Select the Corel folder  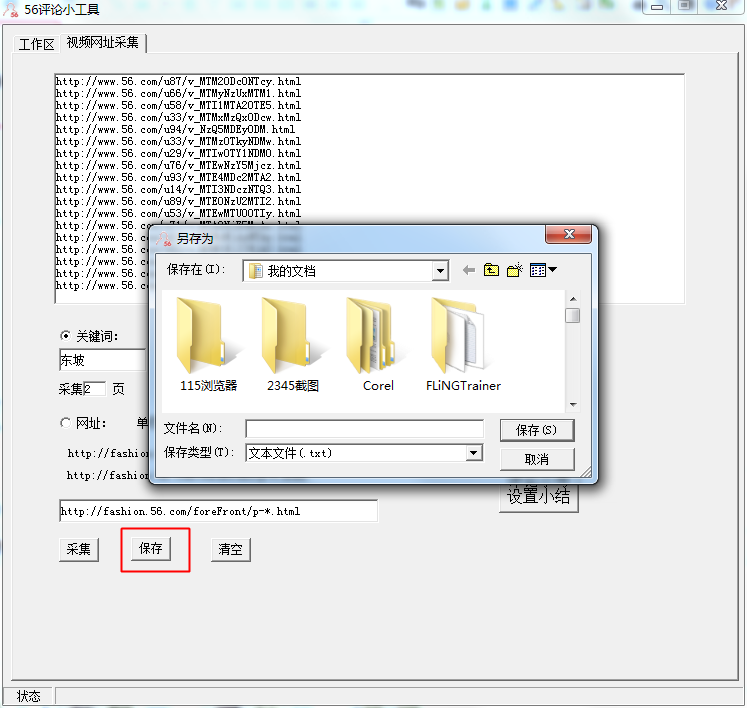point(378,344)
